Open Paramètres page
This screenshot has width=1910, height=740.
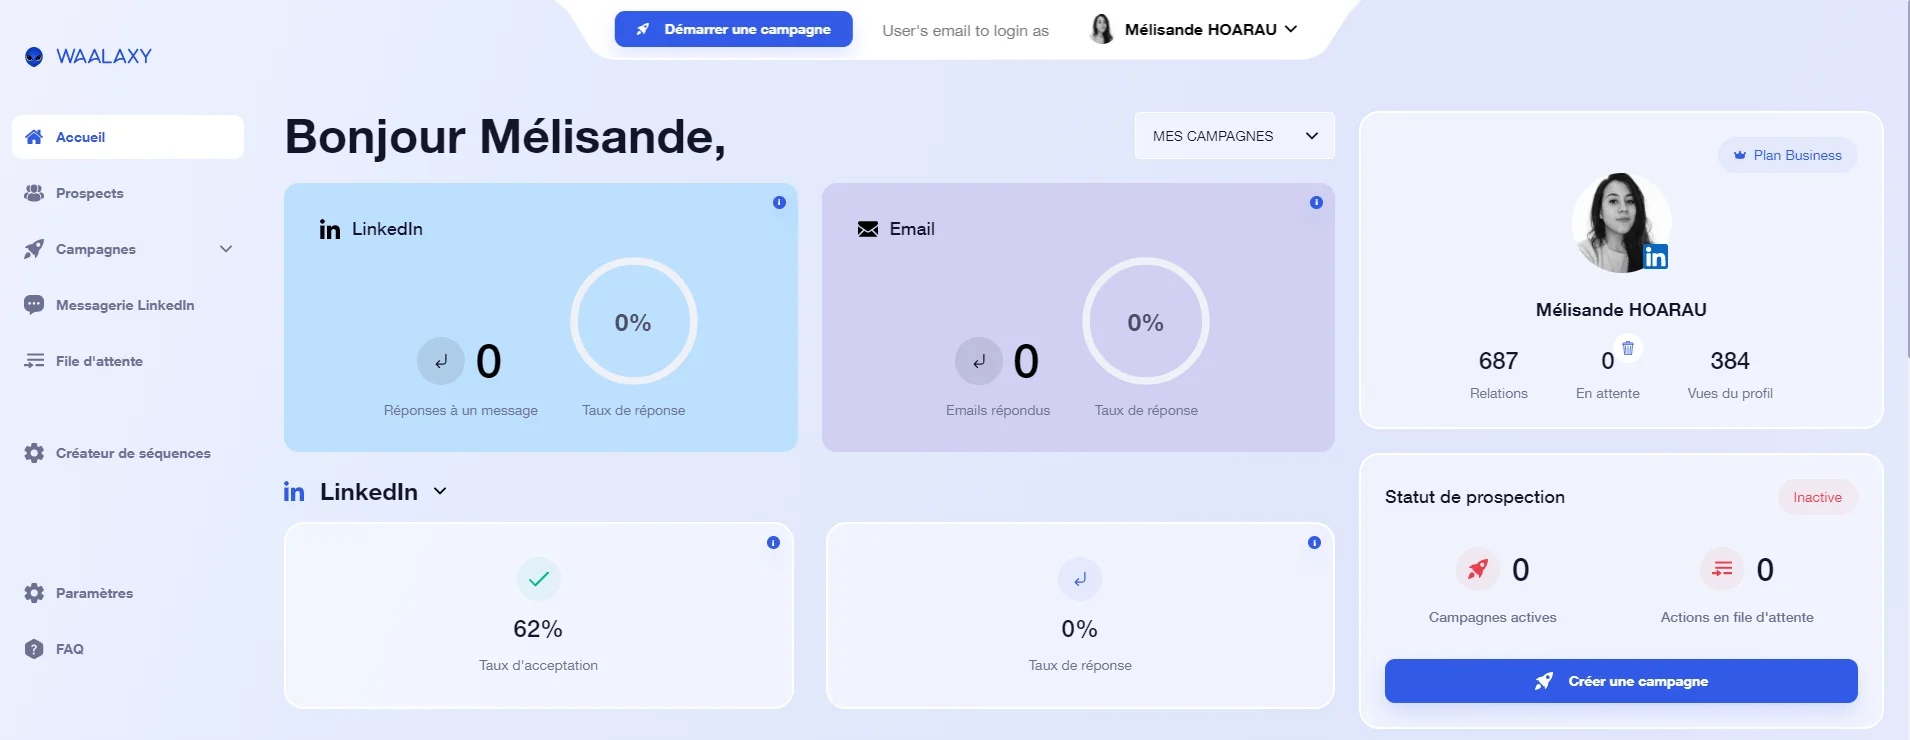click(x=128, y=593)
